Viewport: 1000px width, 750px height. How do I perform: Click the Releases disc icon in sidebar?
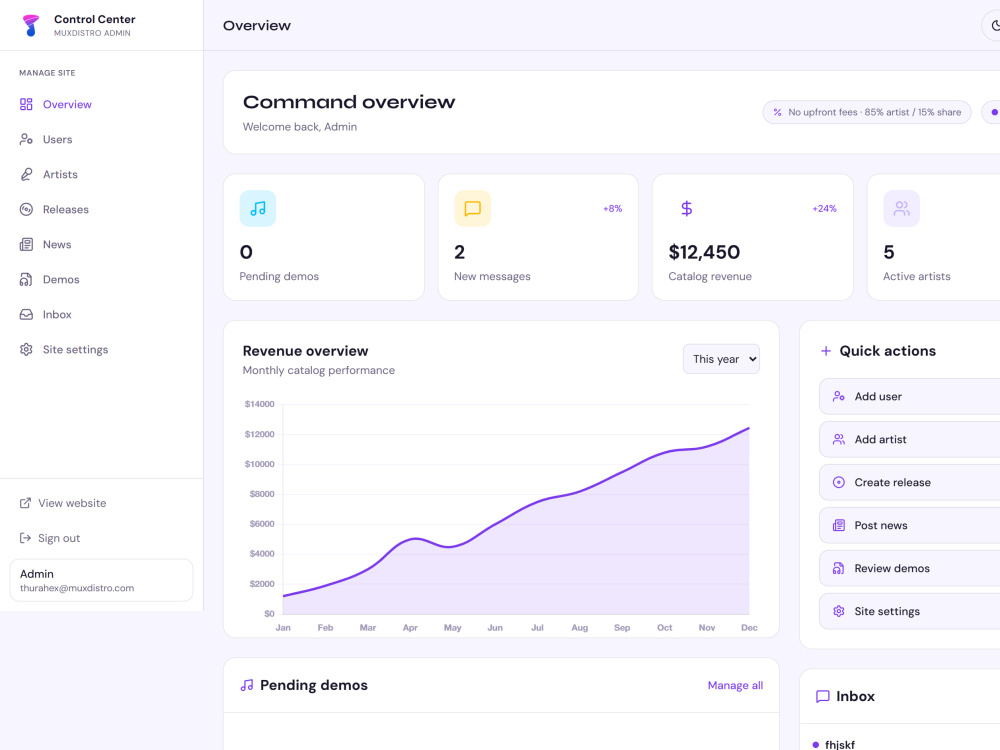pos(26,209)
